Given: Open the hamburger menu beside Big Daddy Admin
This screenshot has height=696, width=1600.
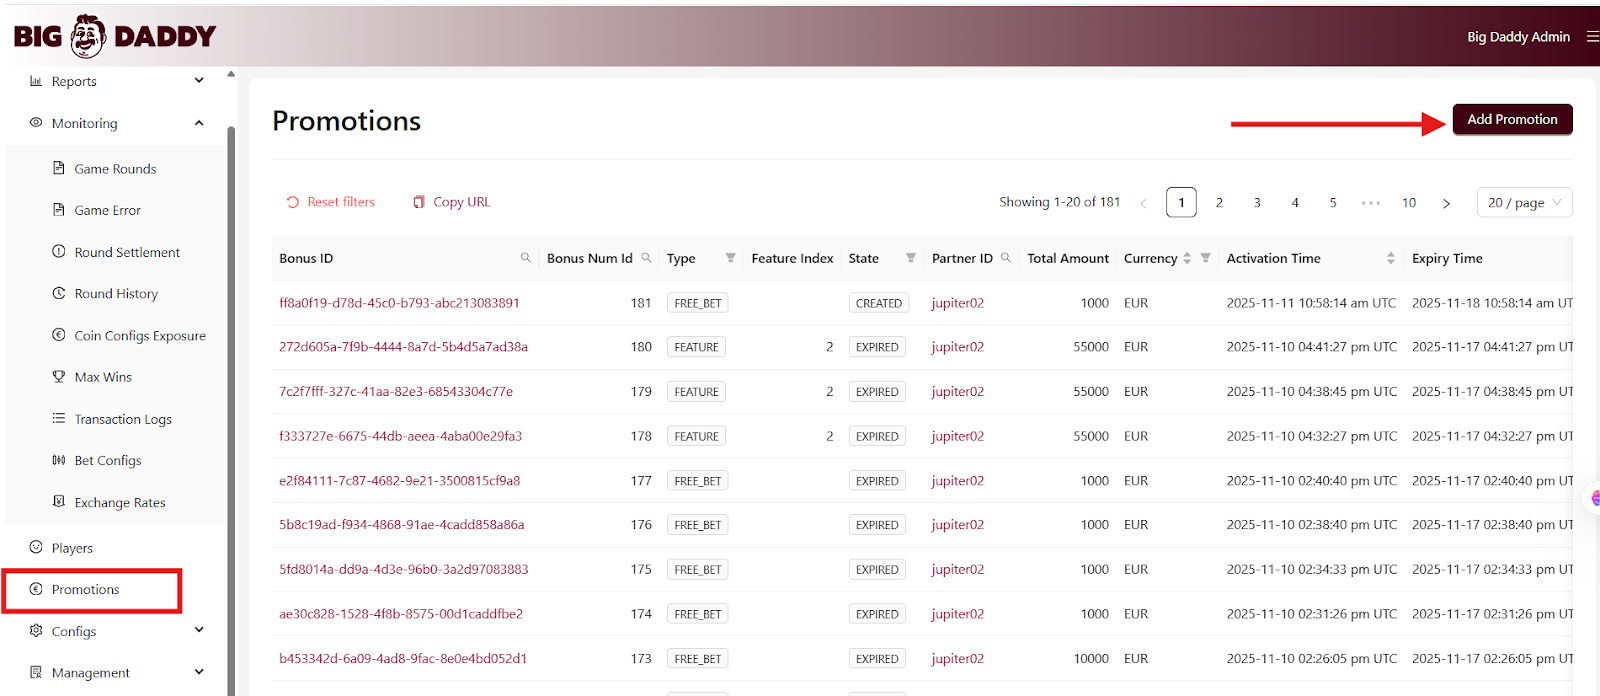Looking at the screenshot, I should tap(1592, 36).
